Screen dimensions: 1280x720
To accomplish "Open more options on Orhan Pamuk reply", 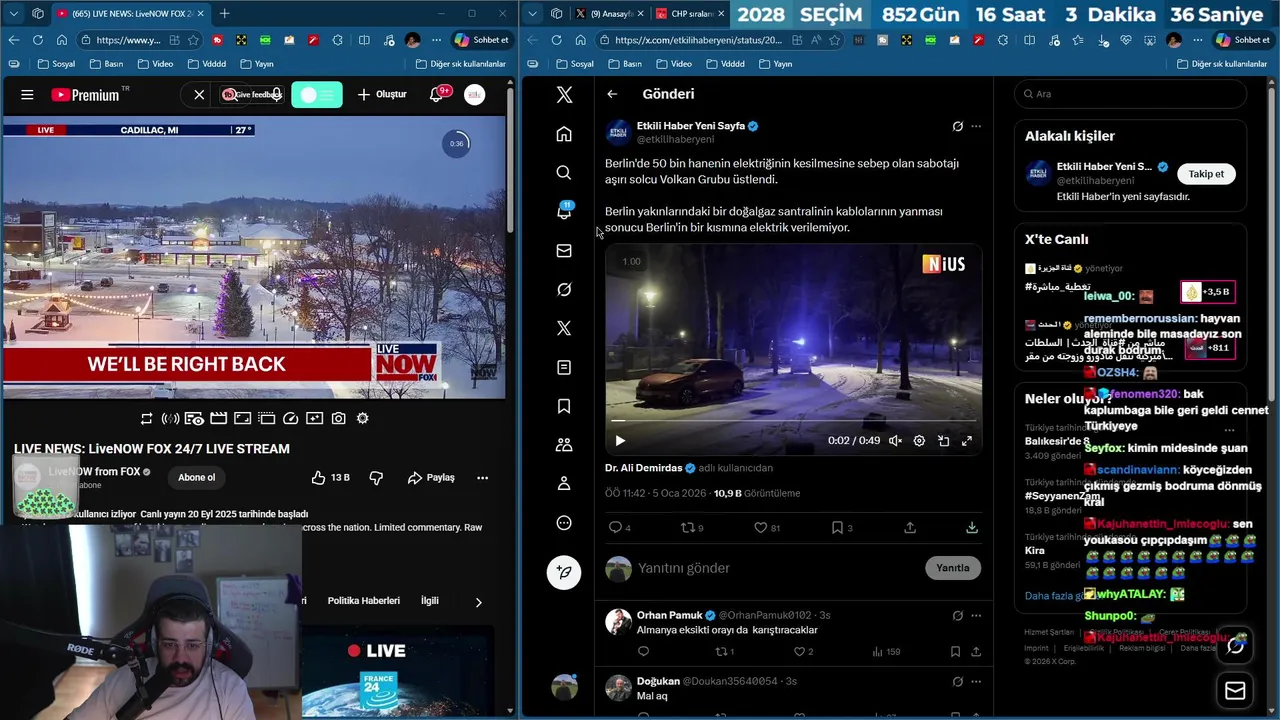I will [976, 616].
